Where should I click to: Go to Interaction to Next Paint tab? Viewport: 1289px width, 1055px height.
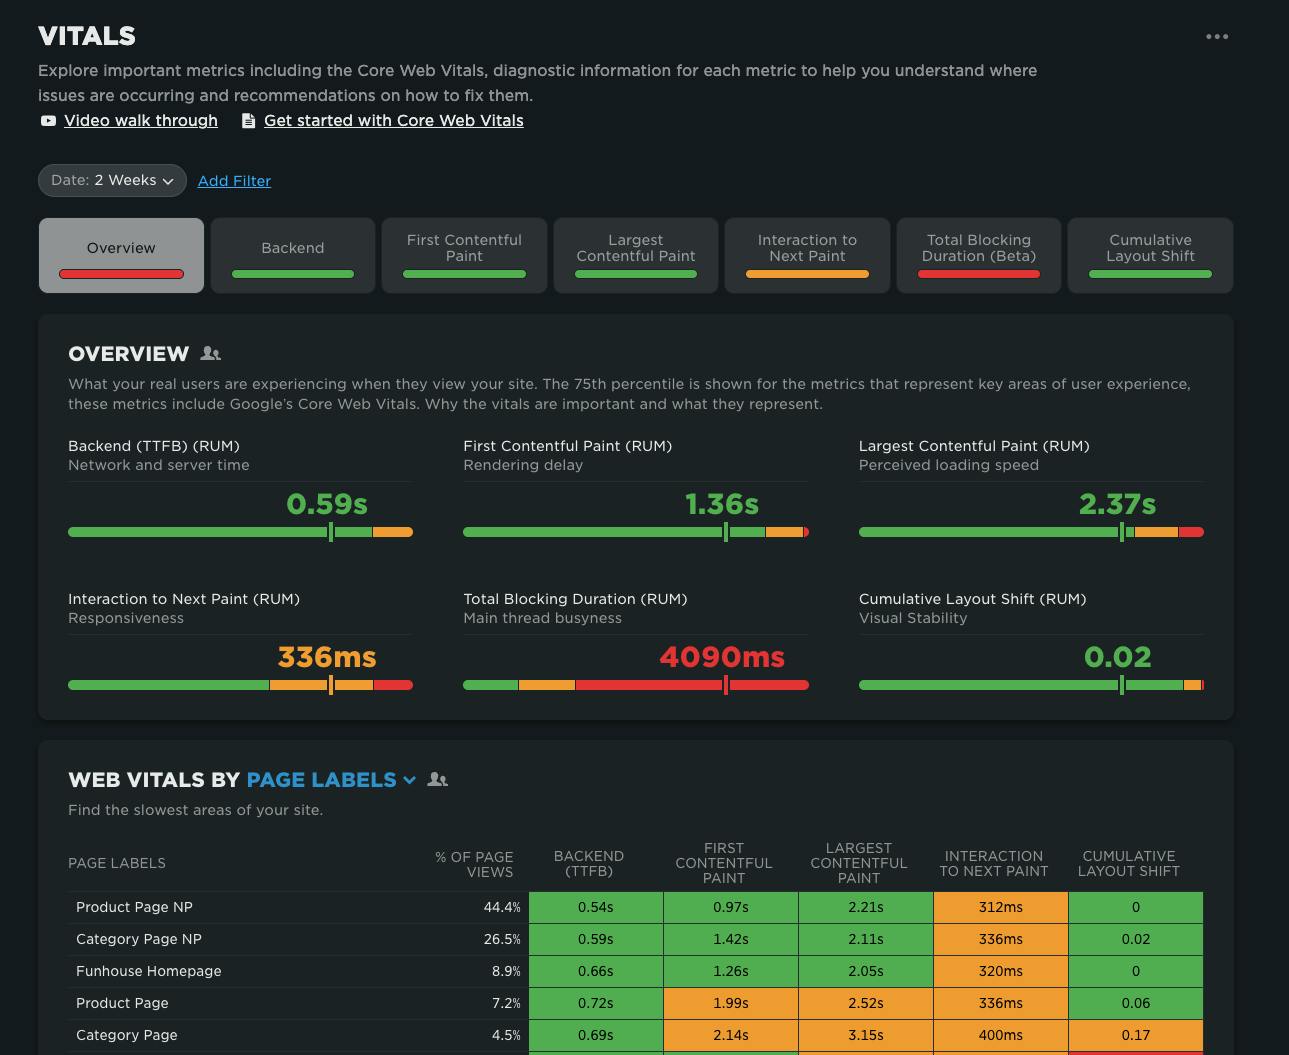point(807,255)
